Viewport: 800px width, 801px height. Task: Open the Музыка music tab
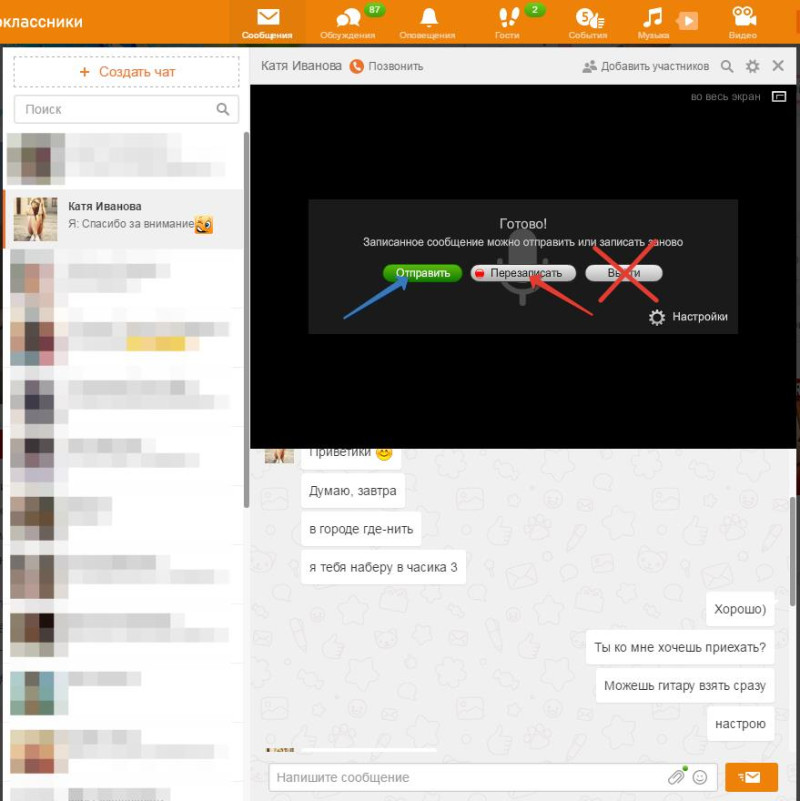pos(653,22)
